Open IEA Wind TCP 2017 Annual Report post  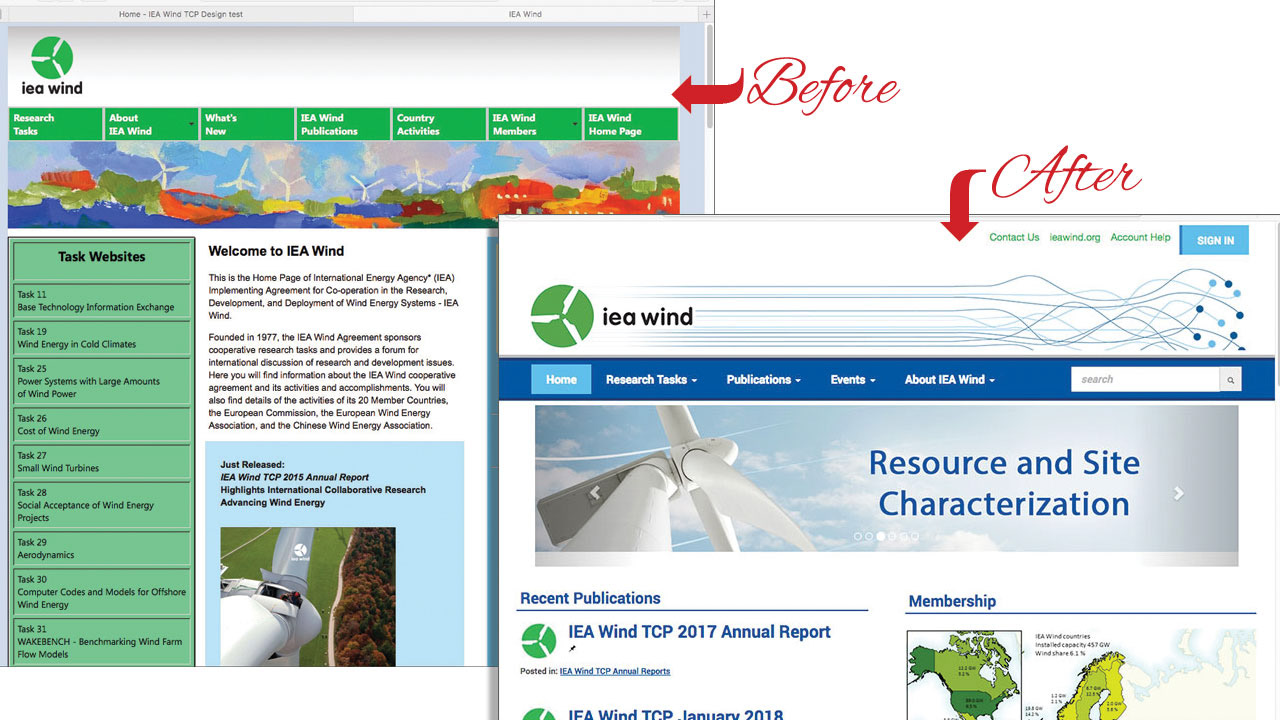(699, 632)
